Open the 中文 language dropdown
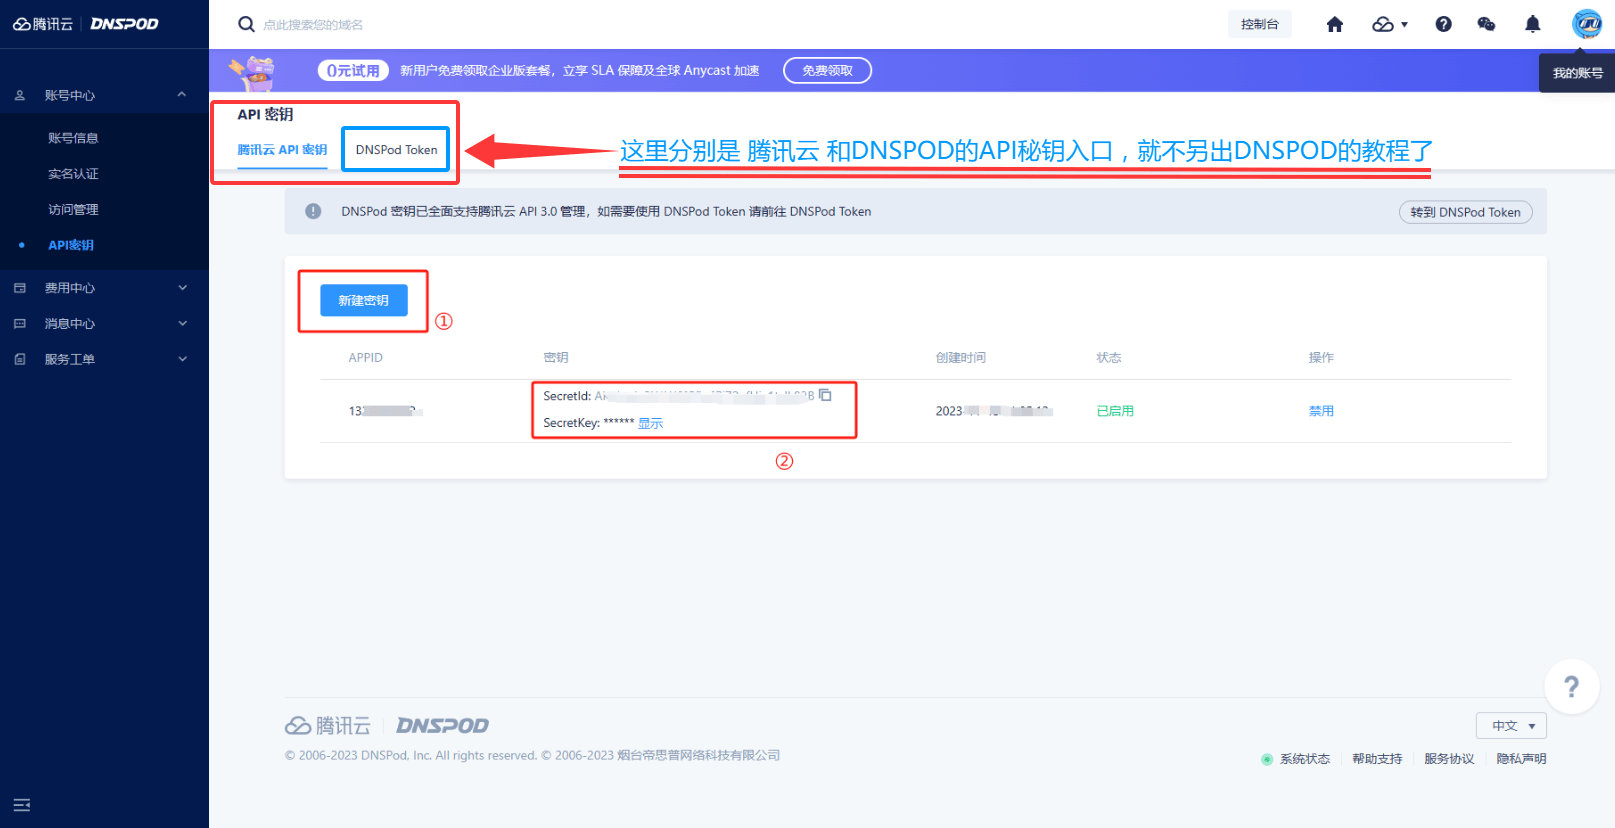This screenshot has width=1615, height=828. pos(1511,726)
